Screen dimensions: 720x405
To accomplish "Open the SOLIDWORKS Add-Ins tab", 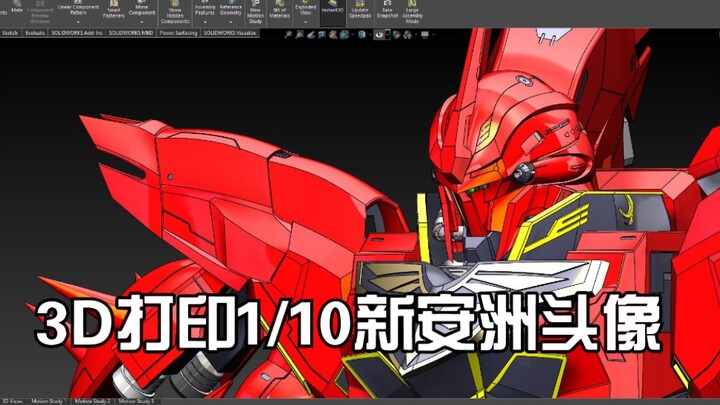I will [77, 33].
